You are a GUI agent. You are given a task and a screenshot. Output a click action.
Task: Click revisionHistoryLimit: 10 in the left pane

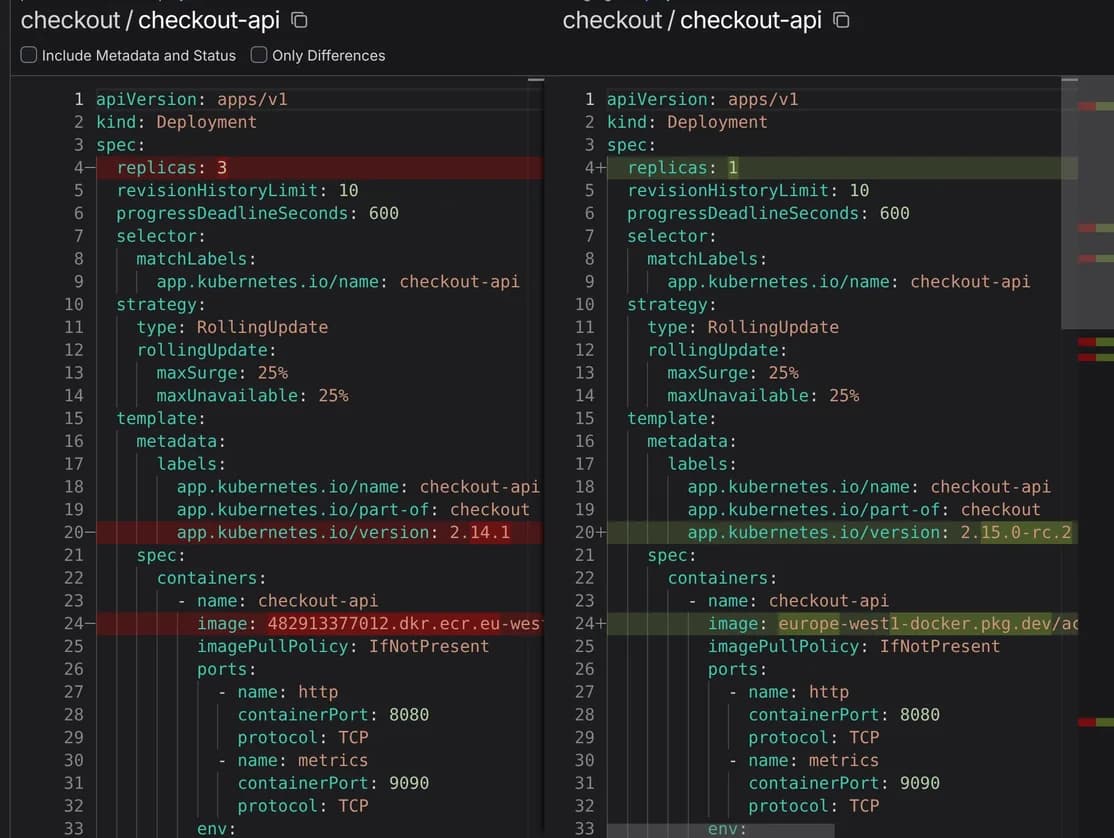[237, 190]
